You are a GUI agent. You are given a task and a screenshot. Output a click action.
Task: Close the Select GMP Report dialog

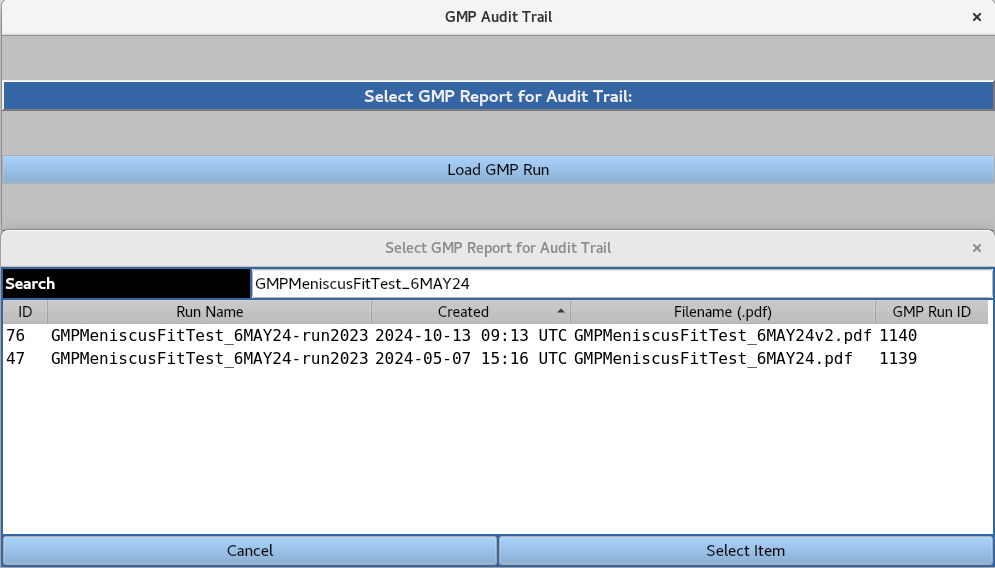point(977,248)
